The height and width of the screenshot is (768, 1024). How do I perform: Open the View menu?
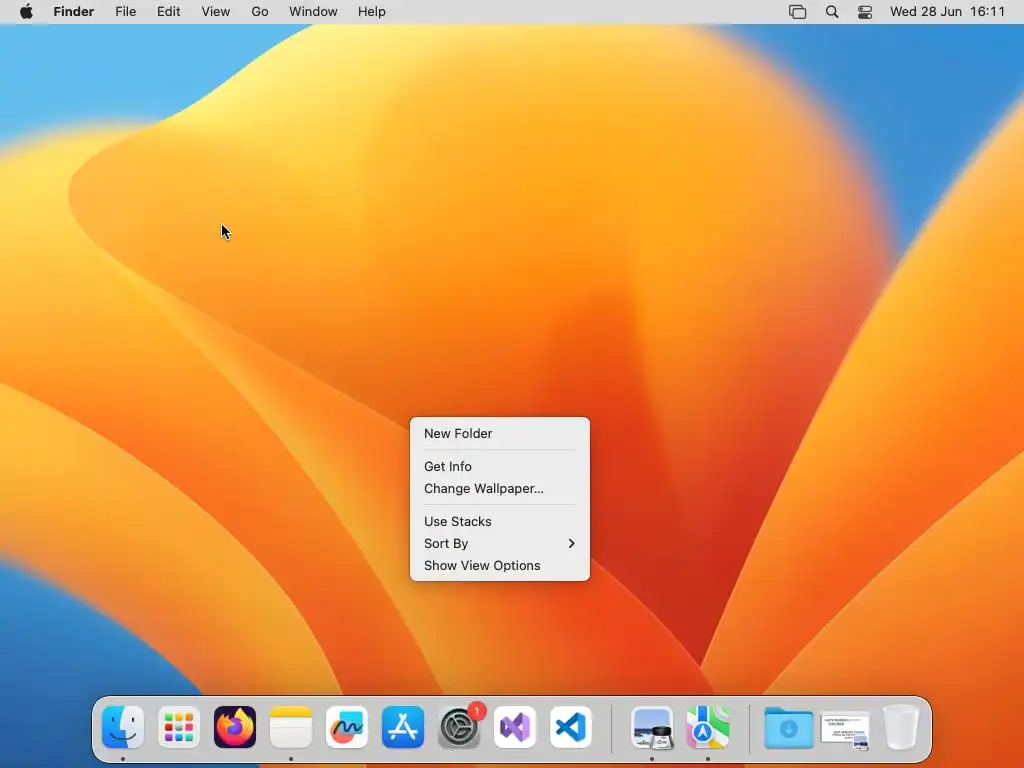(x=216, y=12)
